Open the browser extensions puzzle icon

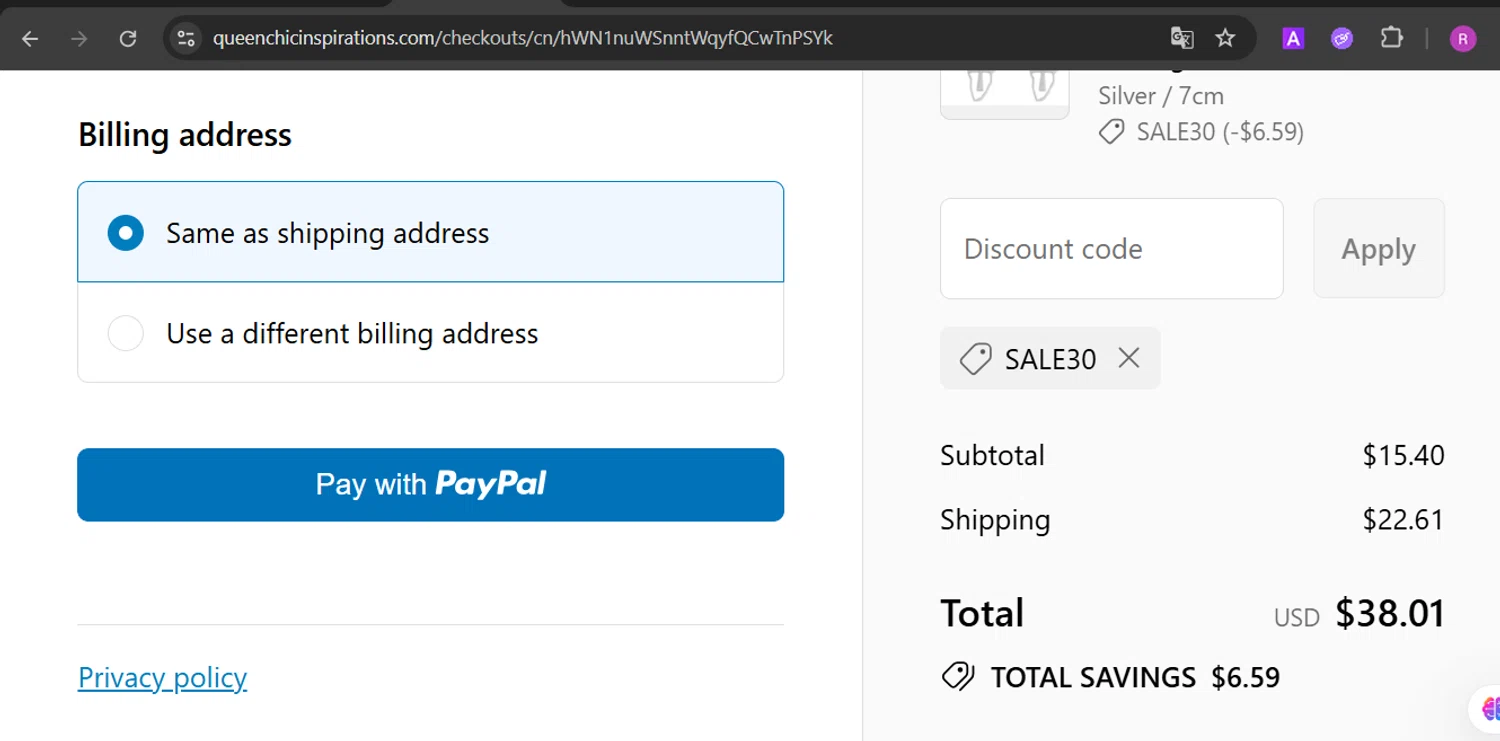point(1391,39)
